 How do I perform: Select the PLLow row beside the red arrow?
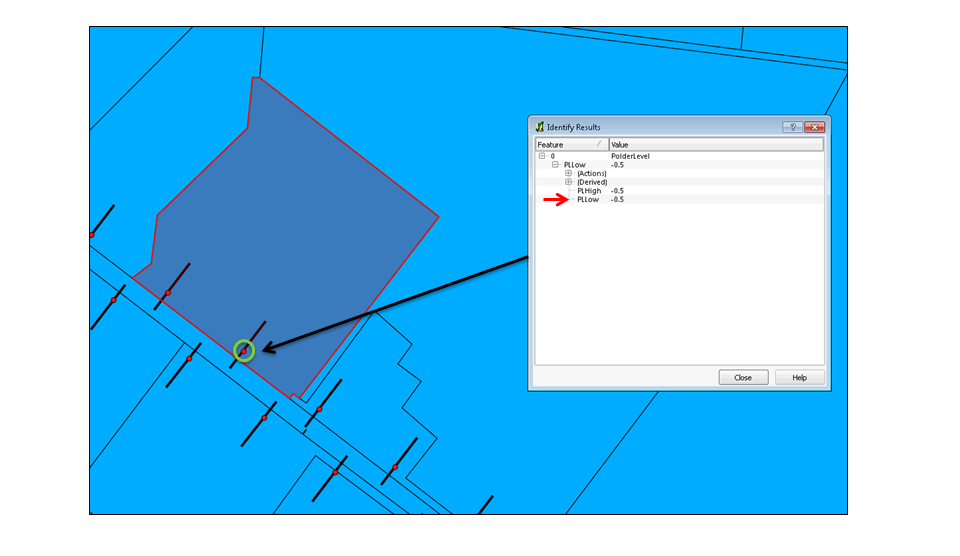pyautogui.click(x=588, y=200)
